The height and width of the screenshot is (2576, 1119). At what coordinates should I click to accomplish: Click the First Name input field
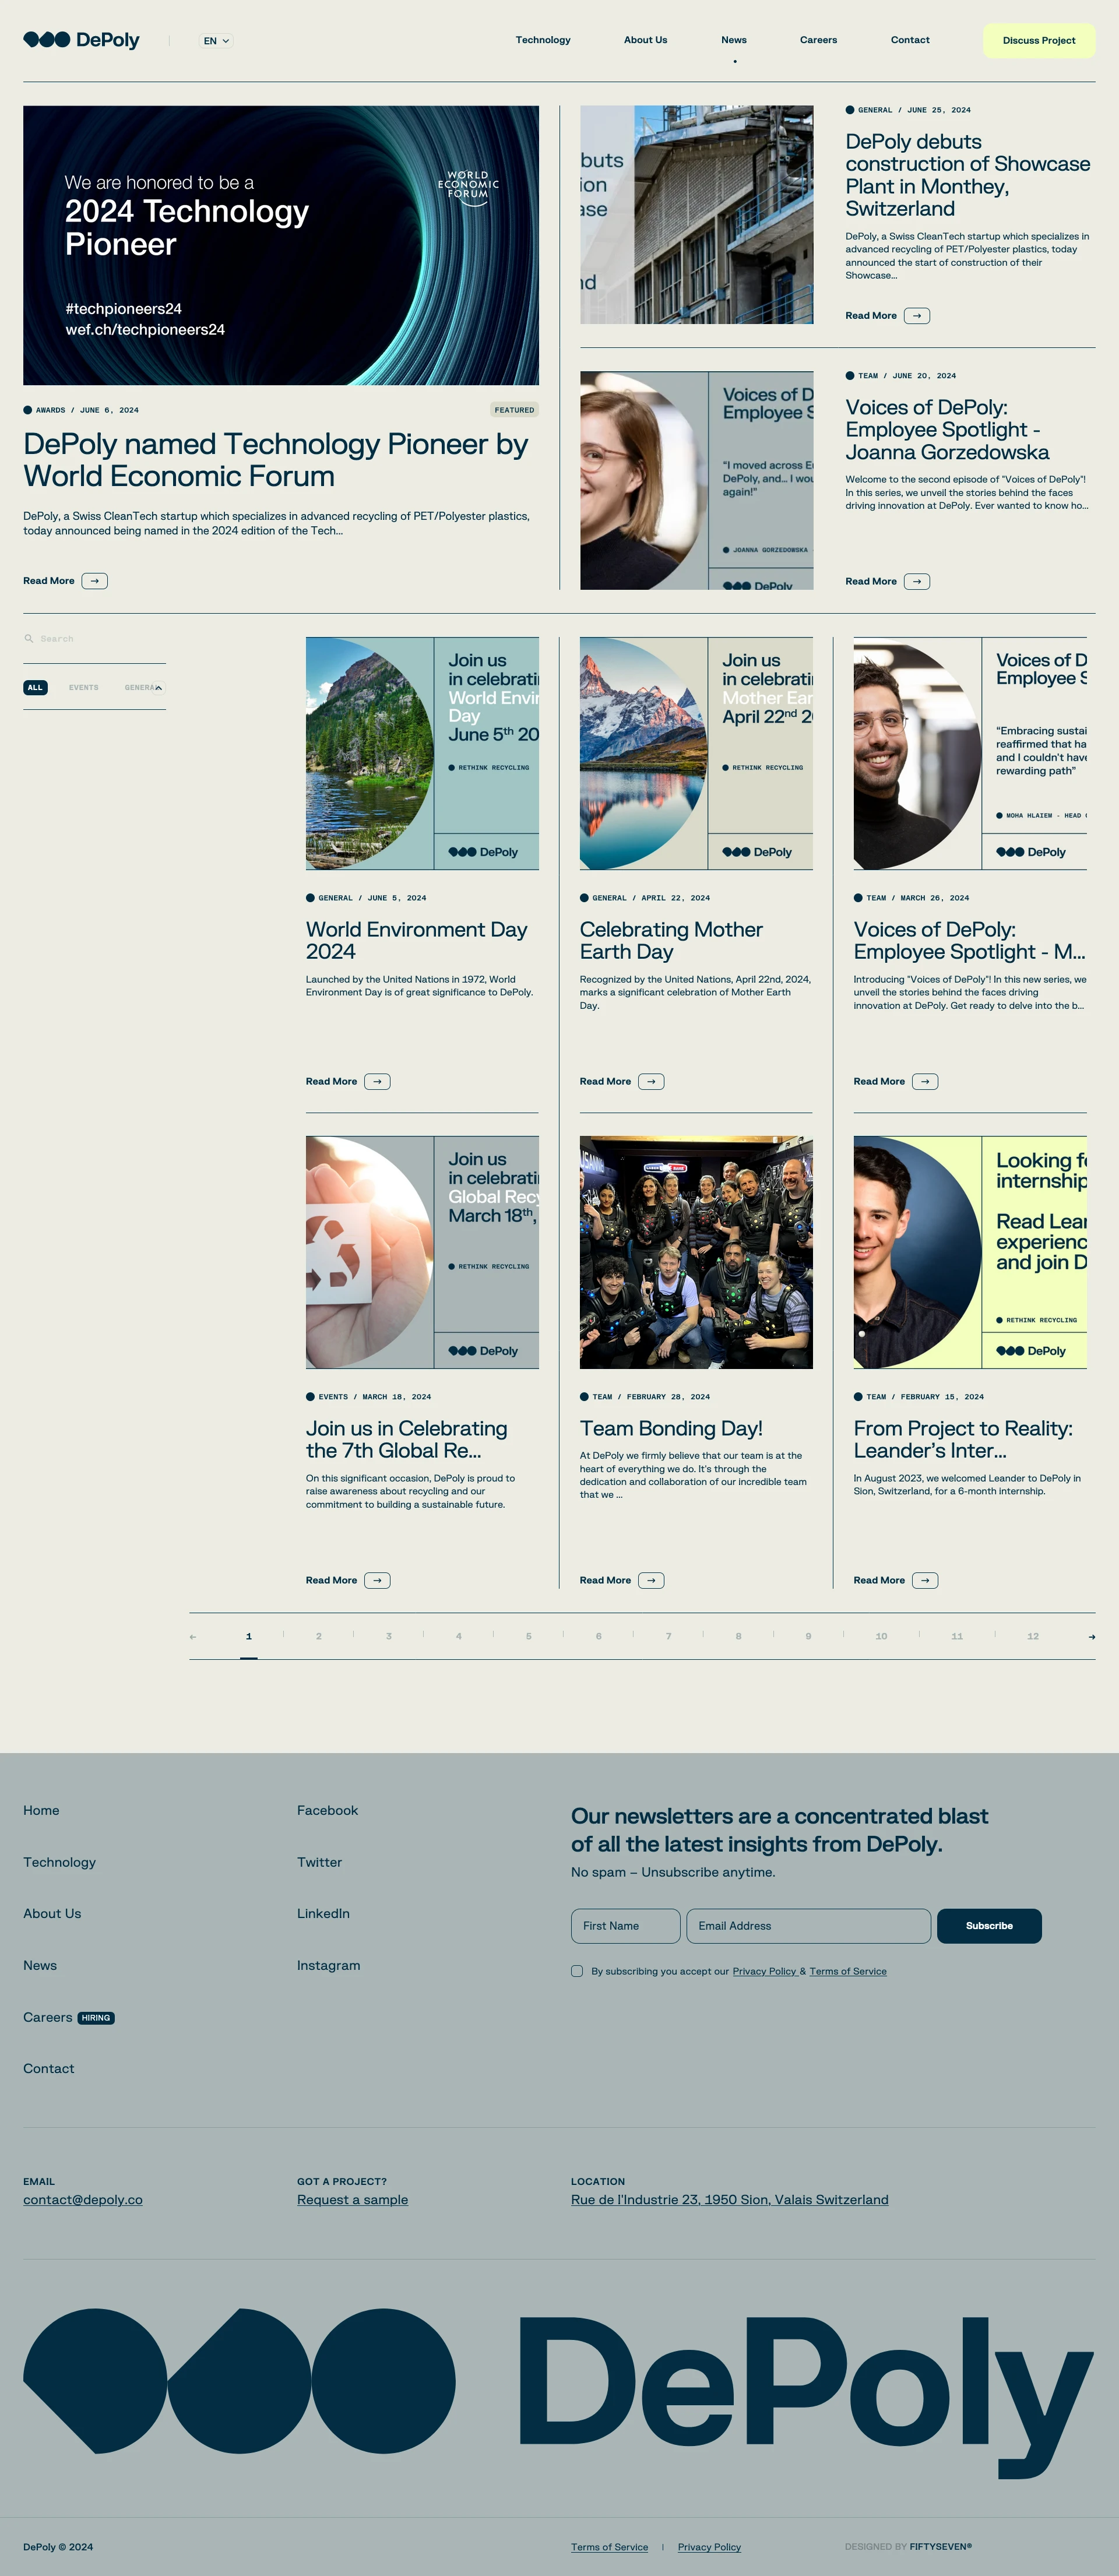(x=626, y=1926)
